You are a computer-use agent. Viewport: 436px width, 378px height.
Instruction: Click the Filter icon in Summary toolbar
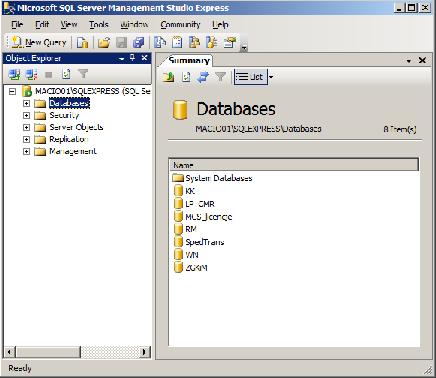click(220, 77)
